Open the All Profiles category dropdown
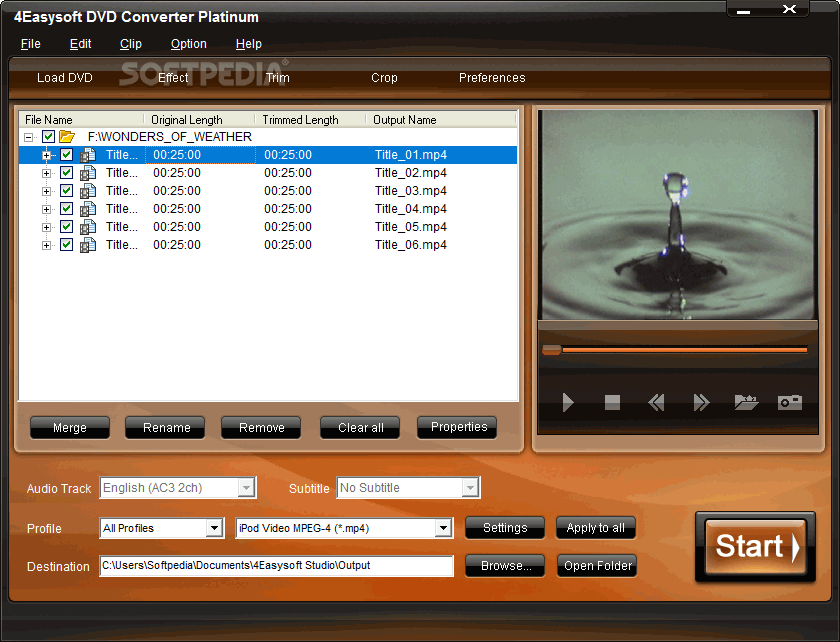Viewport: 840px width, 642px height. 214,528
